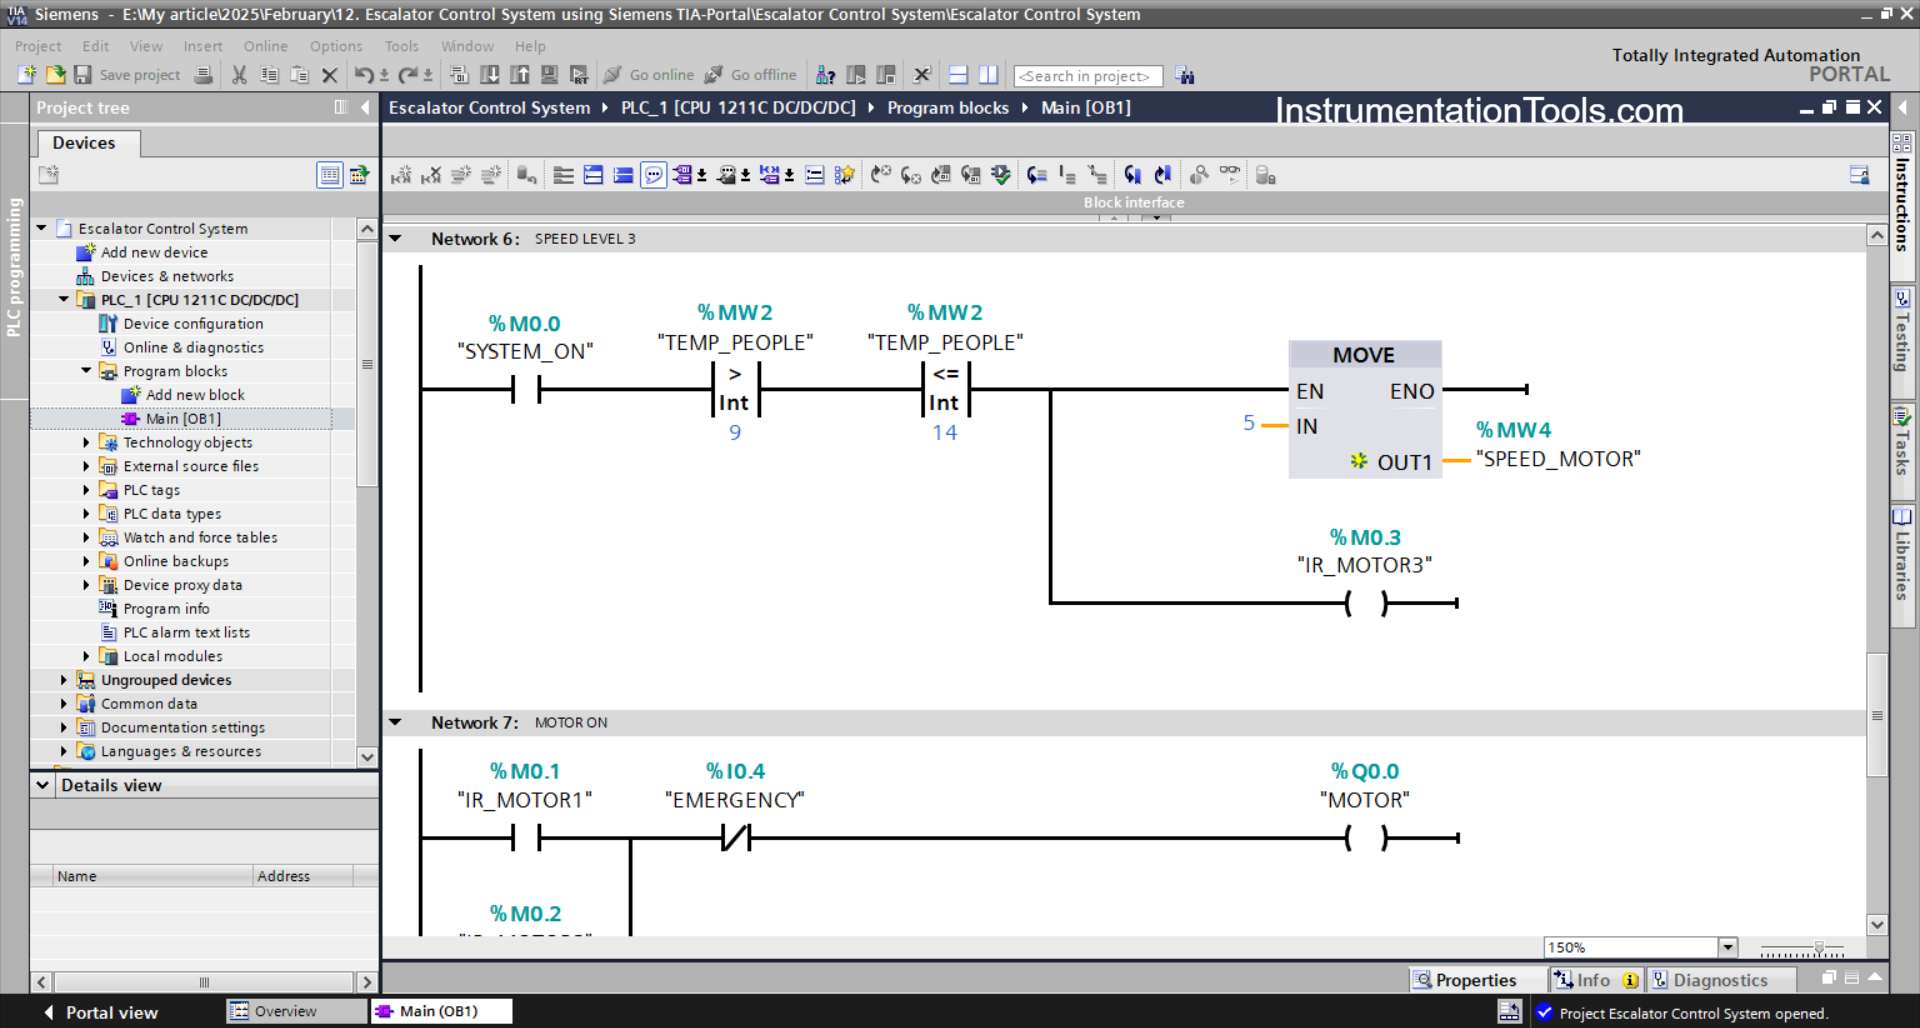Collapse the Program blocks tree node
Viewport: 1920px width, 1028px height.
coord(86,371)
